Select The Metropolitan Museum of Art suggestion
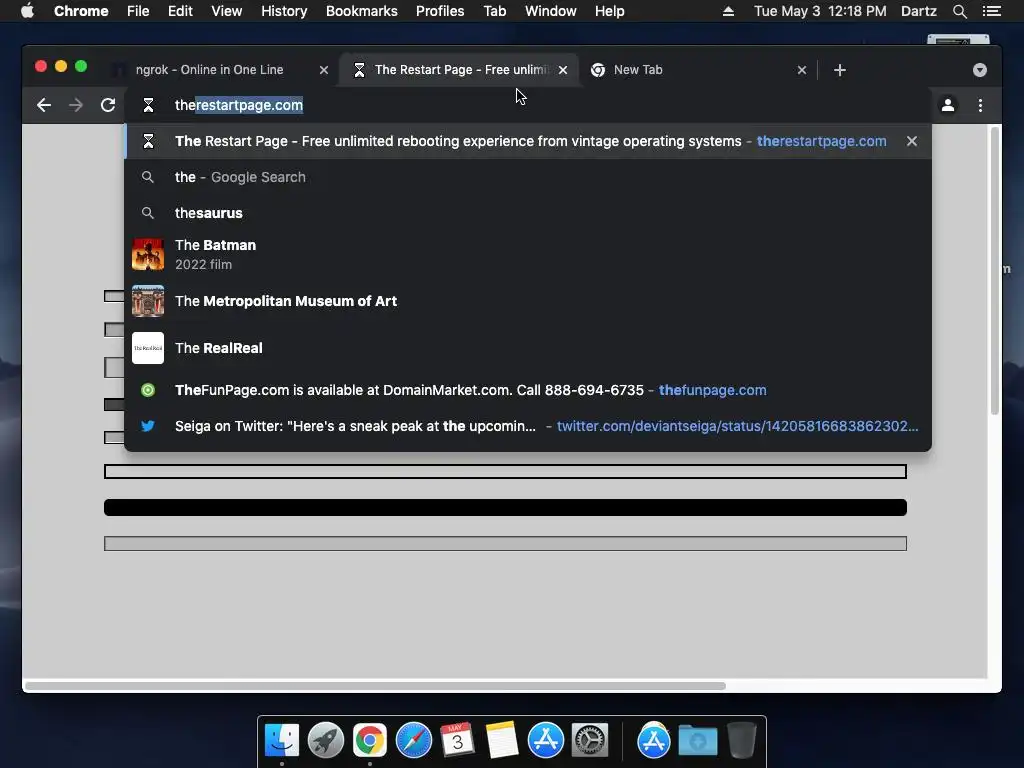Screen dimensions: 1024x768 pyautogui.click(x=528, y=301)
